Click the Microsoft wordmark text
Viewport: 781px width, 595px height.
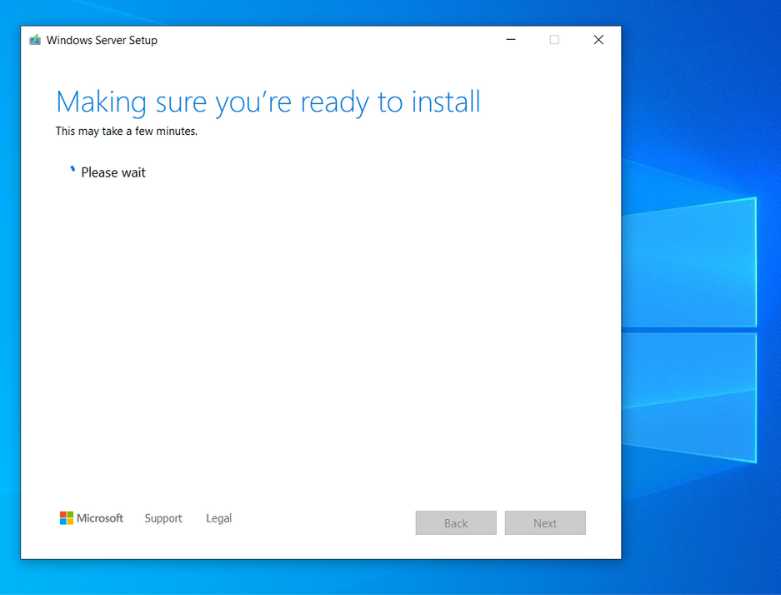coord(100,518)
